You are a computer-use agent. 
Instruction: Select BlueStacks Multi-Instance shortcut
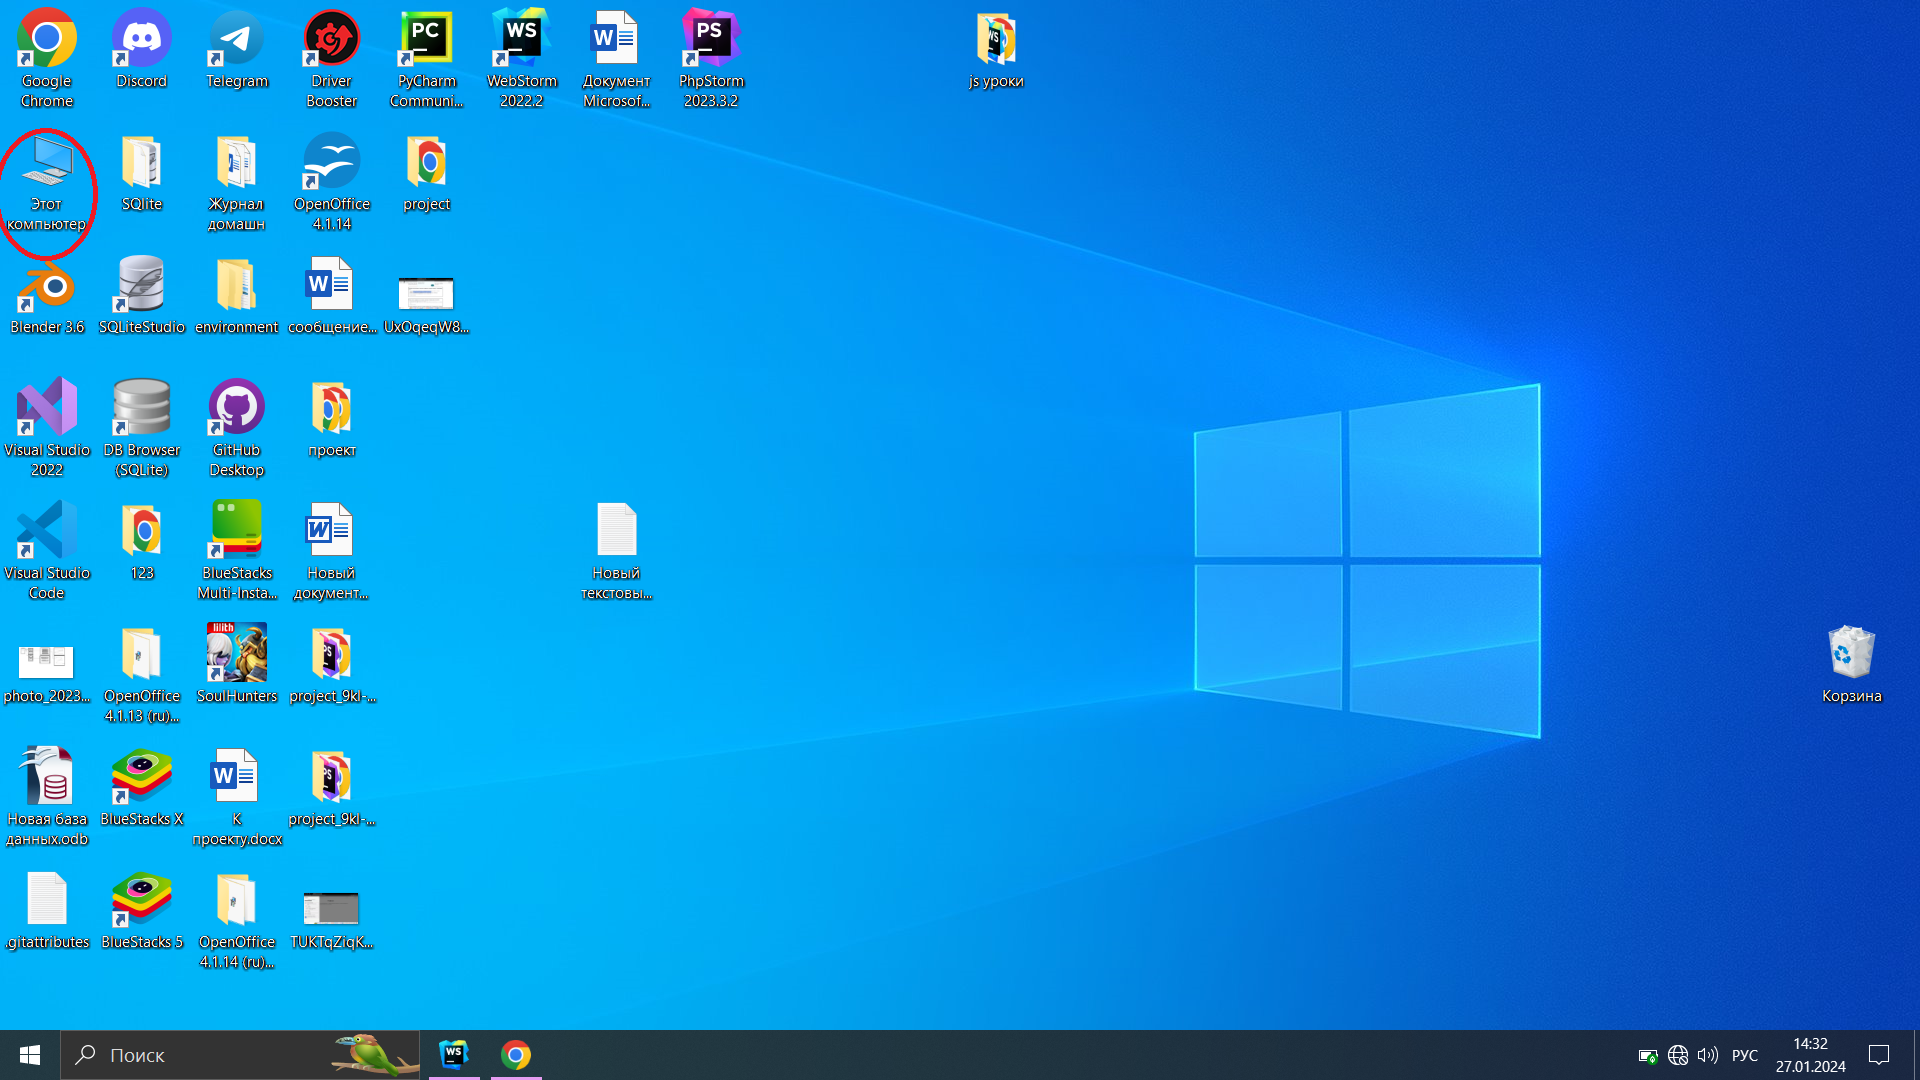pyautogui.click(x=237, y=551)
